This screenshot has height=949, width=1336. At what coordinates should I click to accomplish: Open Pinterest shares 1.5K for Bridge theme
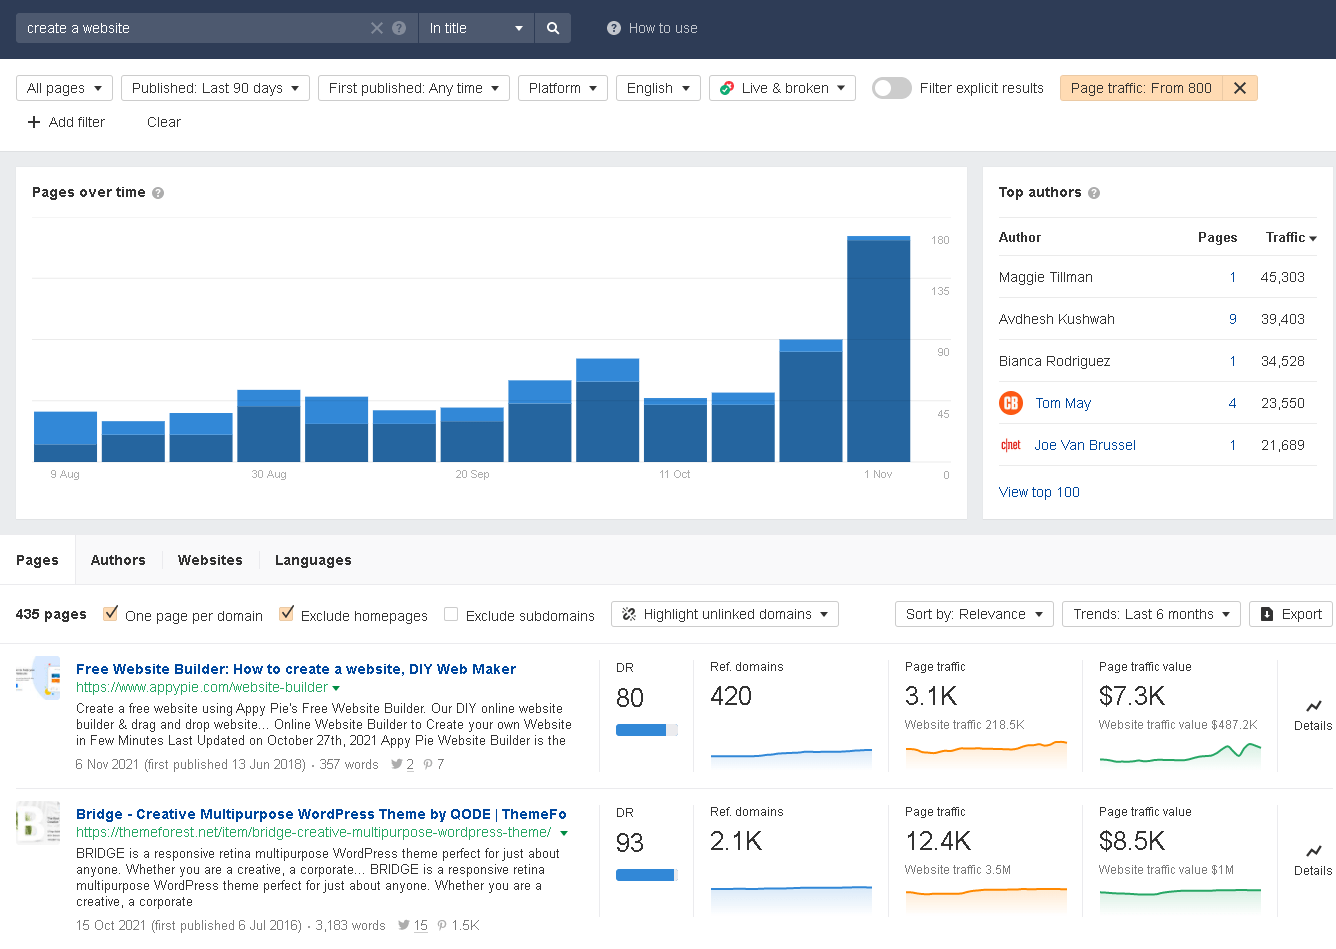click(x=459, y=925)
